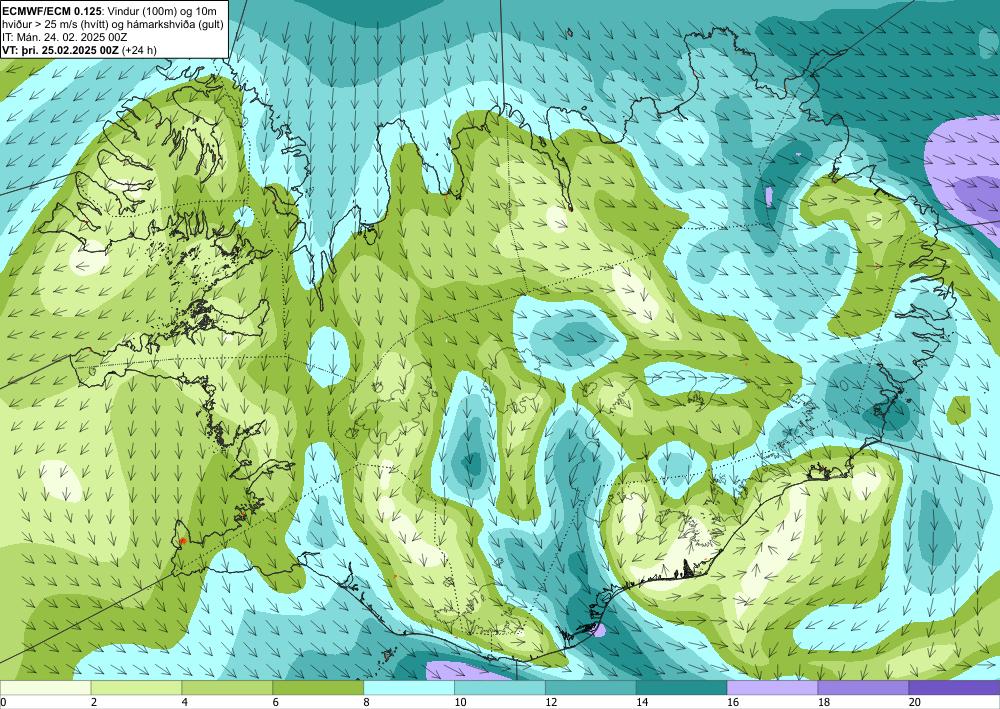The image size is (1000, 709).
Task: Click the initial time 'IT: Mán. 24. 02. 2025 00Z'
Action: tap(65, 37)
